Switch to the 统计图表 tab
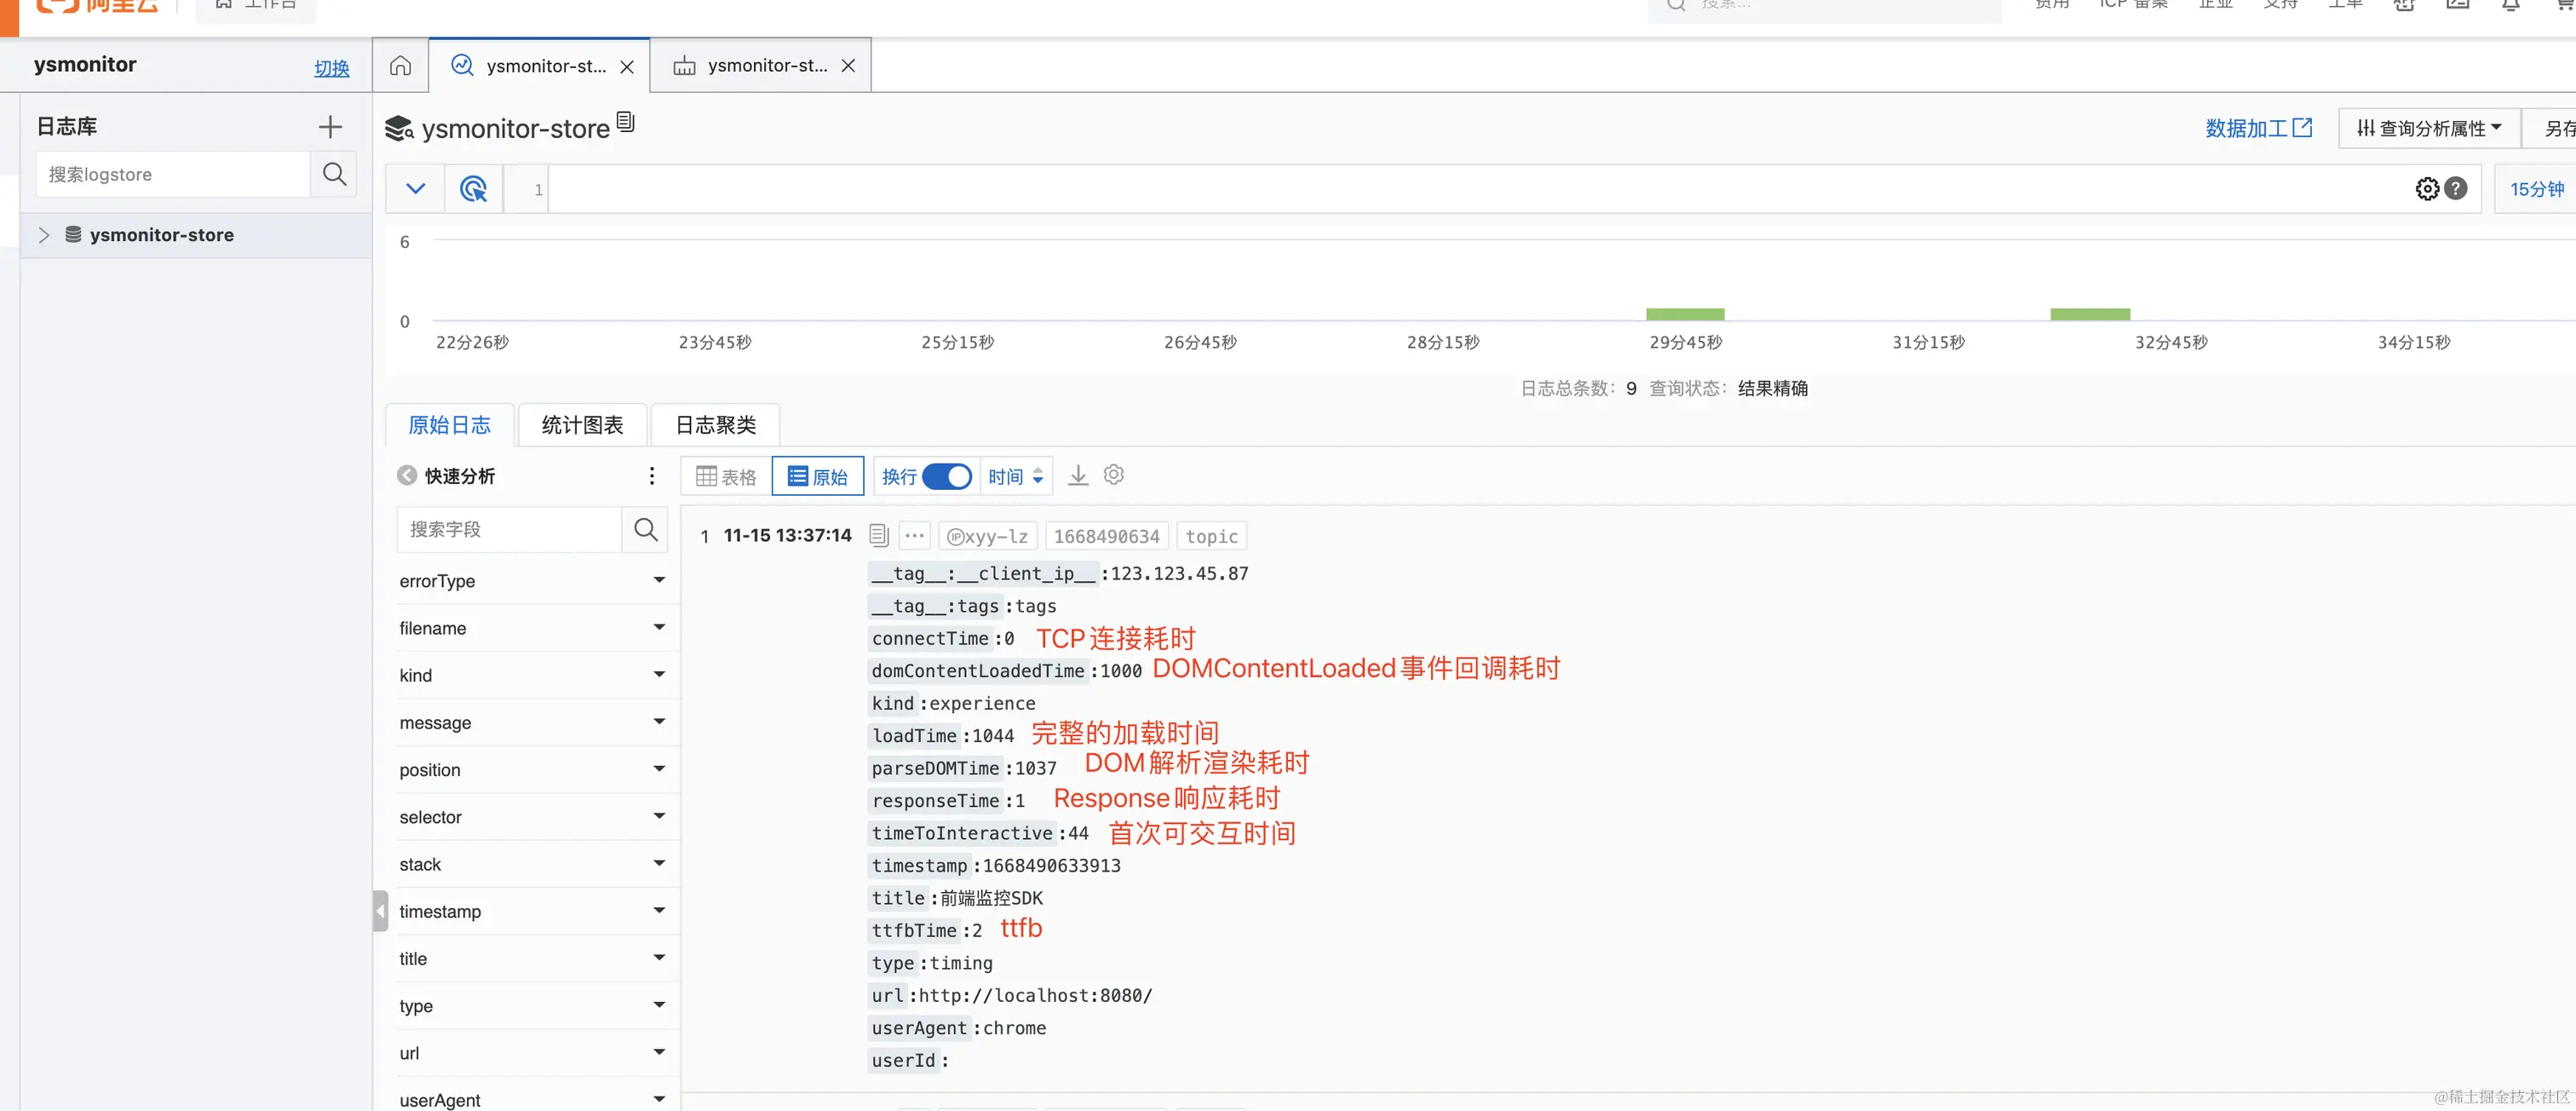Screen dimensions: 2576x1111 pos(582,425)
